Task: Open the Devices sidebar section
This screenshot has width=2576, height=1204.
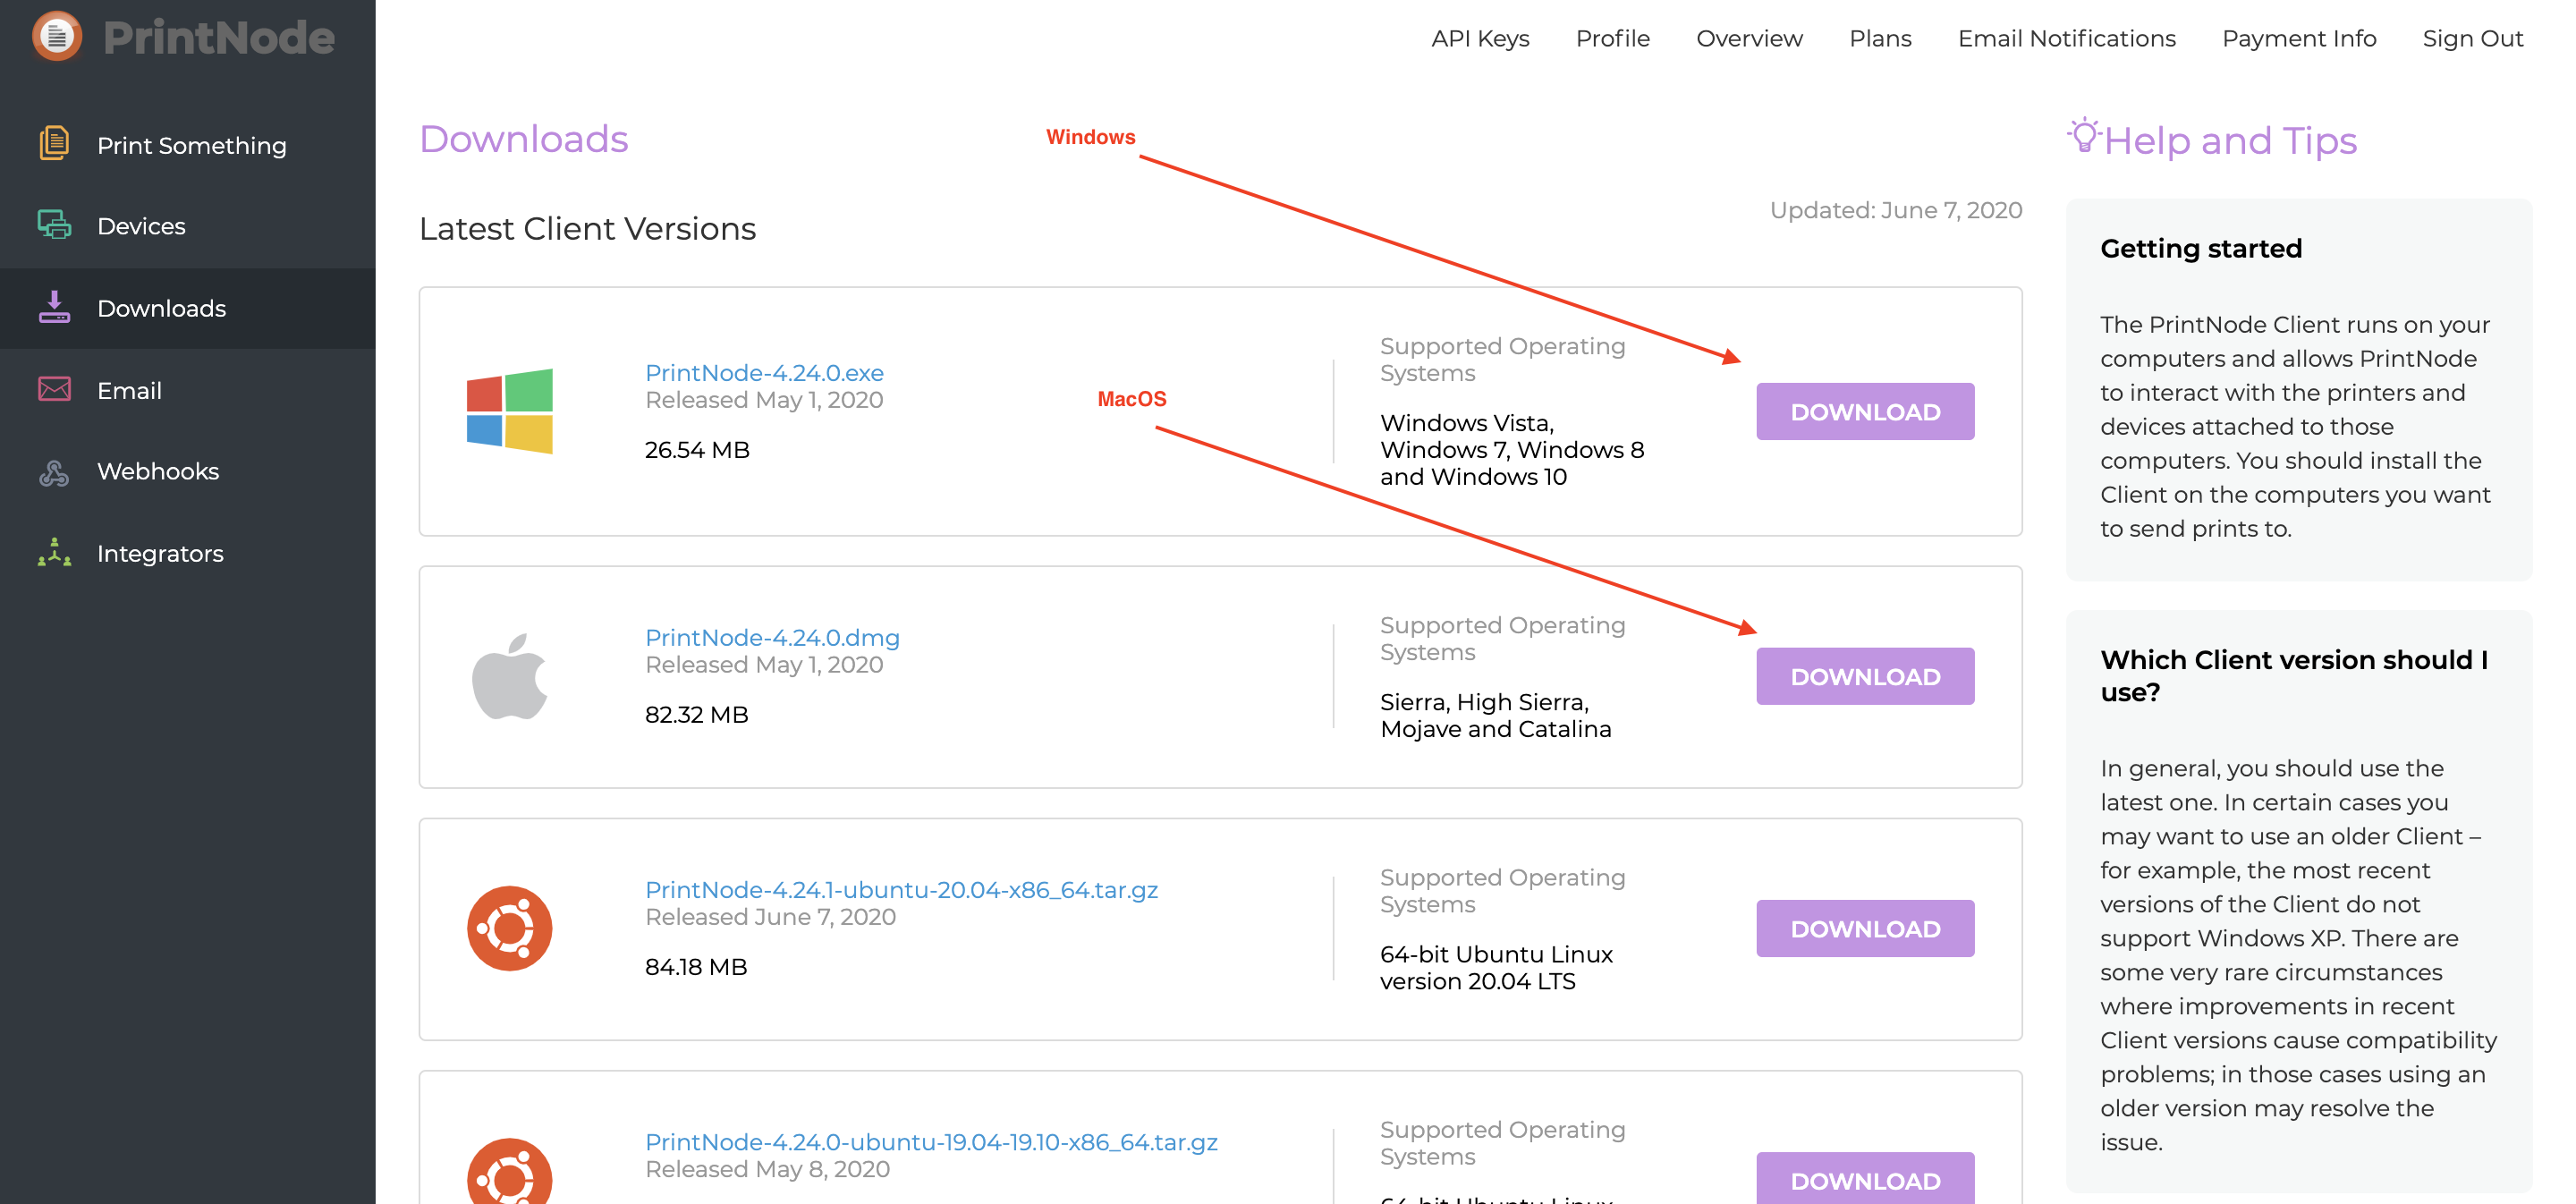Action: click(x=188, y=226)
